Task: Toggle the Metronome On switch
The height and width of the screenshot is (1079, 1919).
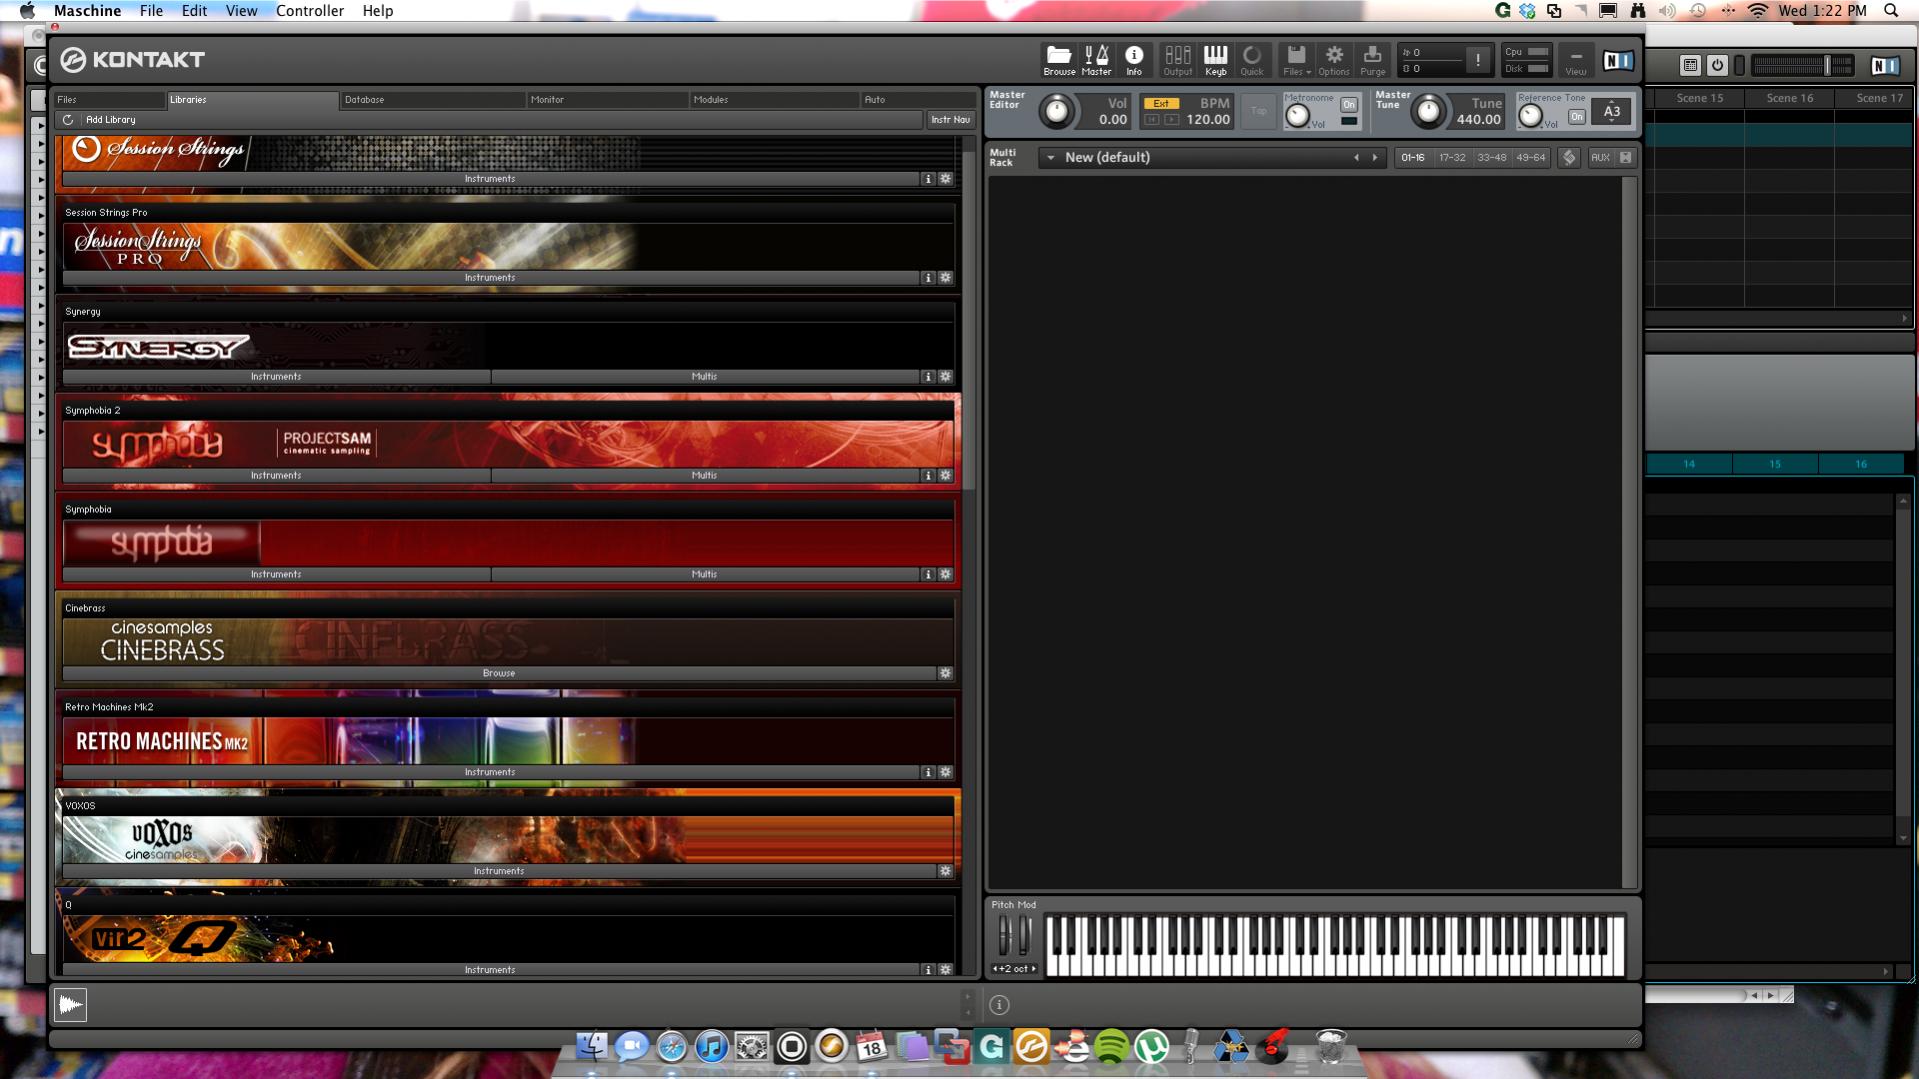Action: click(x=1349, y=105)
